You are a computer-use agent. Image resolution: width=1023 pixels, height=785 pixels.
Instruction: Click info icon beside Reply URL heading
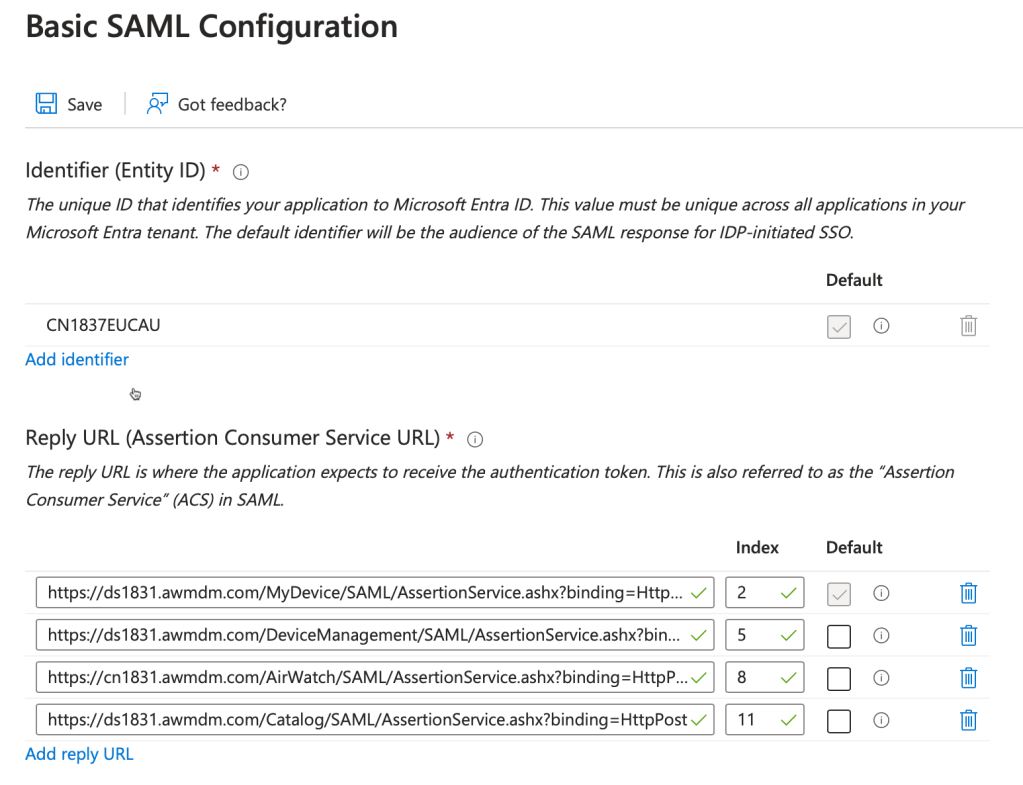pos(476,439)
